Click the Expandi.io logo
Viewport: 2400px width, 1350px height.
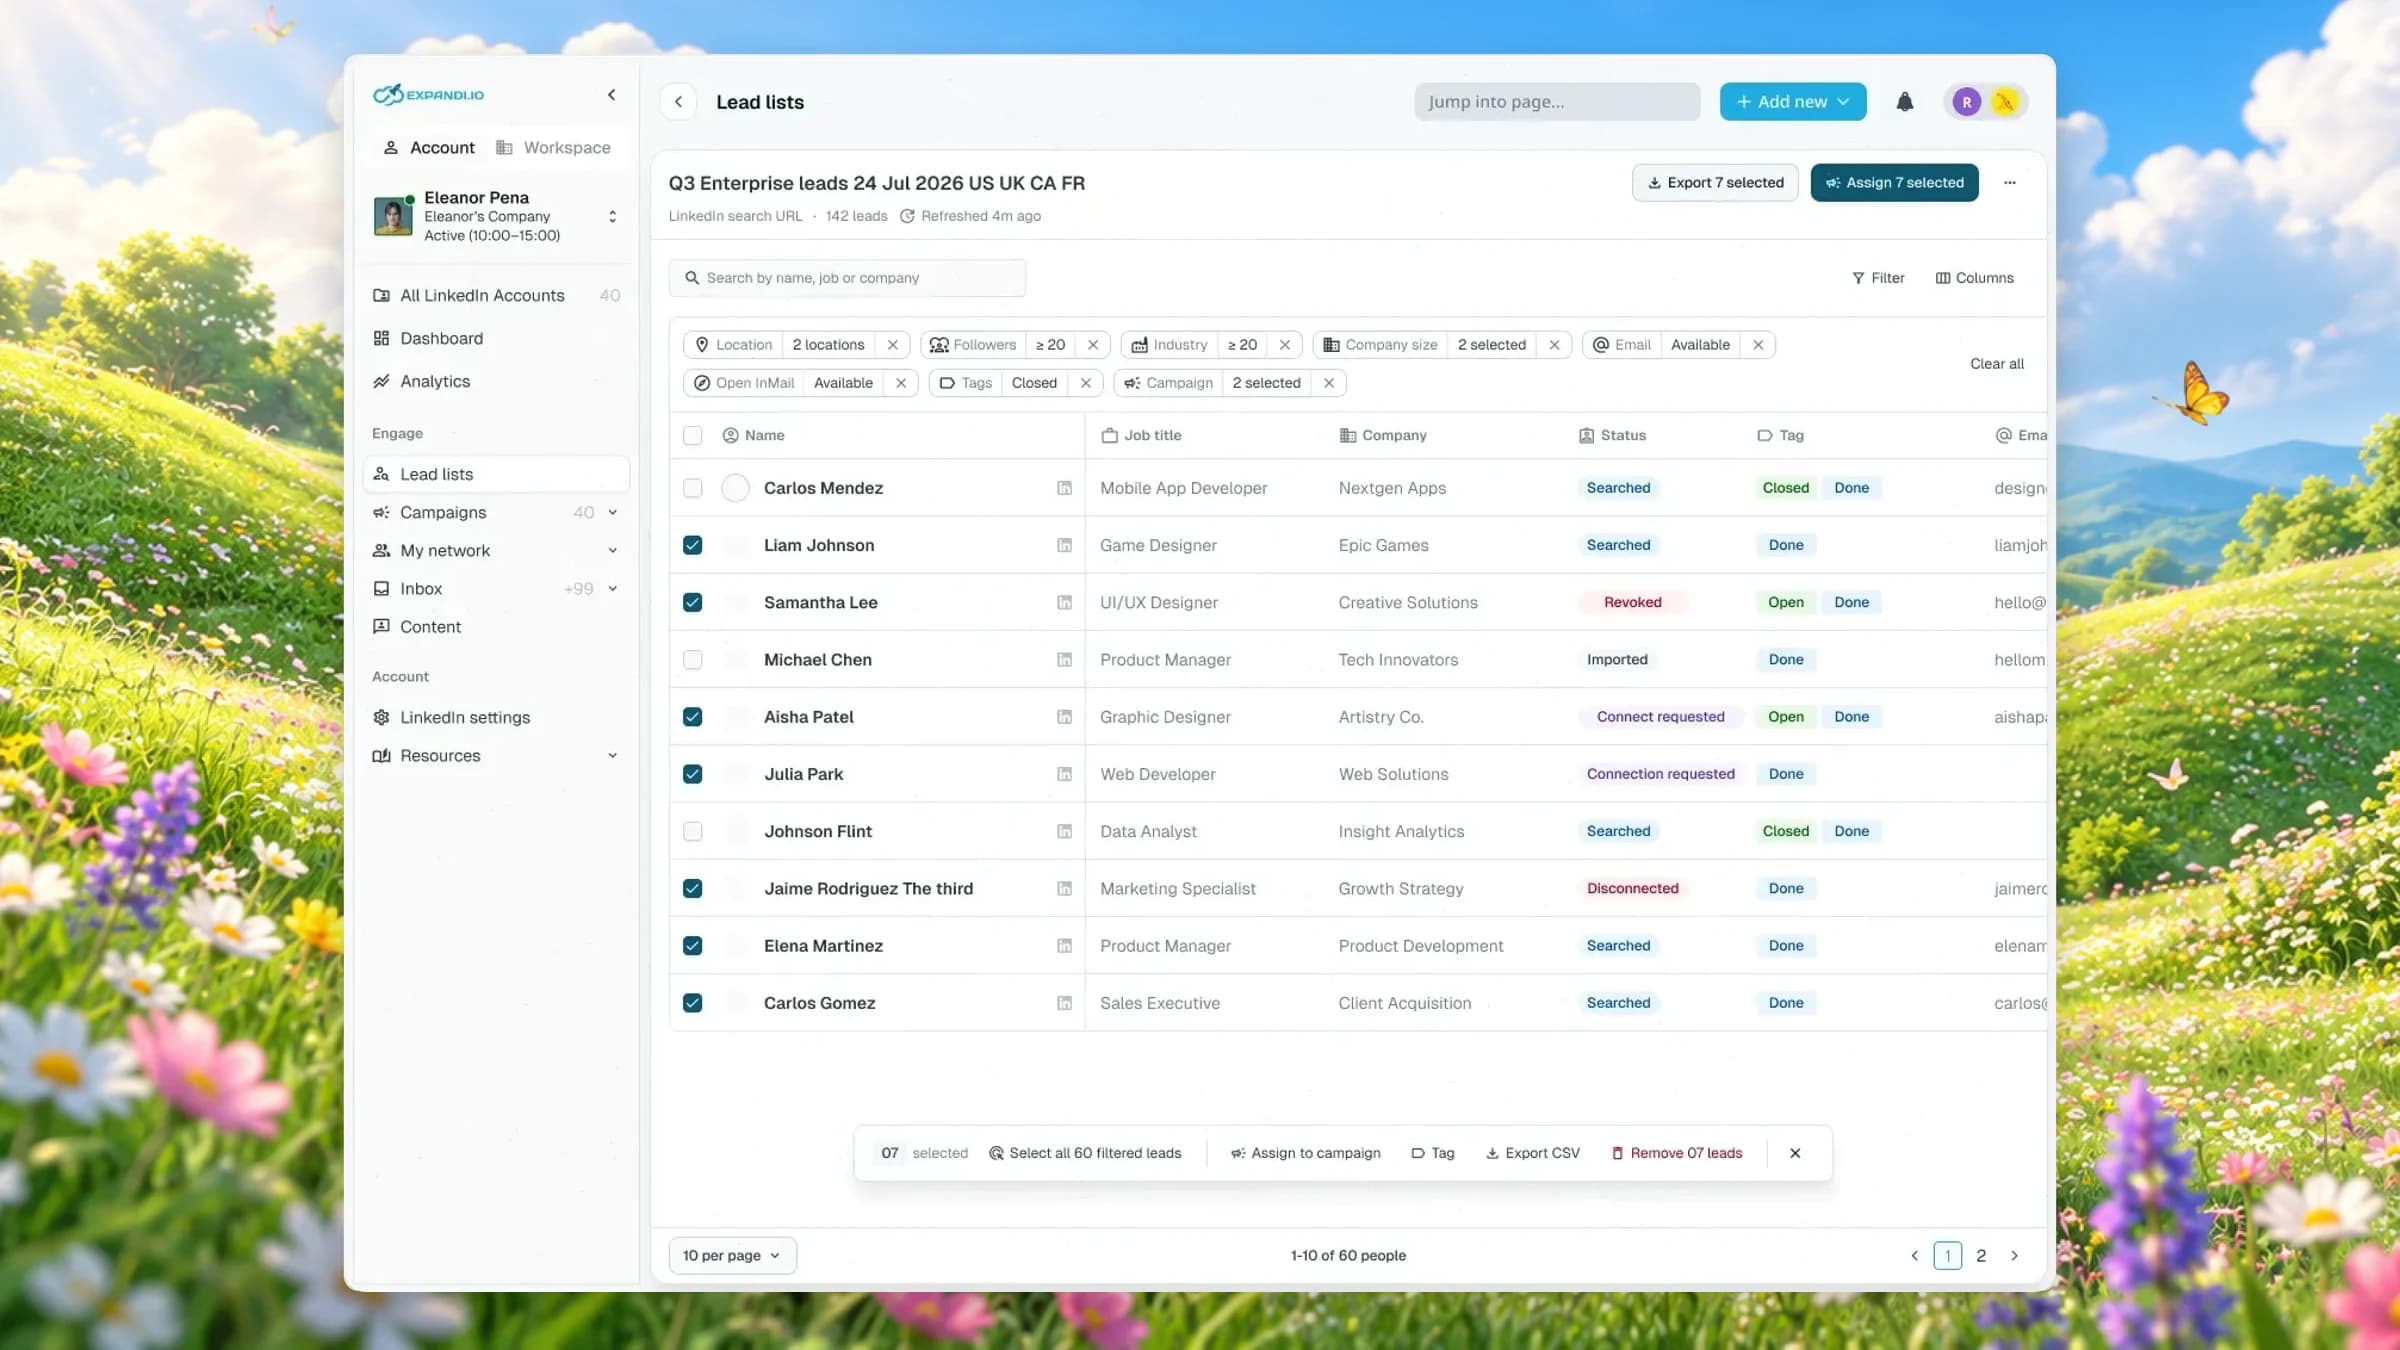(x=428, y=95)
